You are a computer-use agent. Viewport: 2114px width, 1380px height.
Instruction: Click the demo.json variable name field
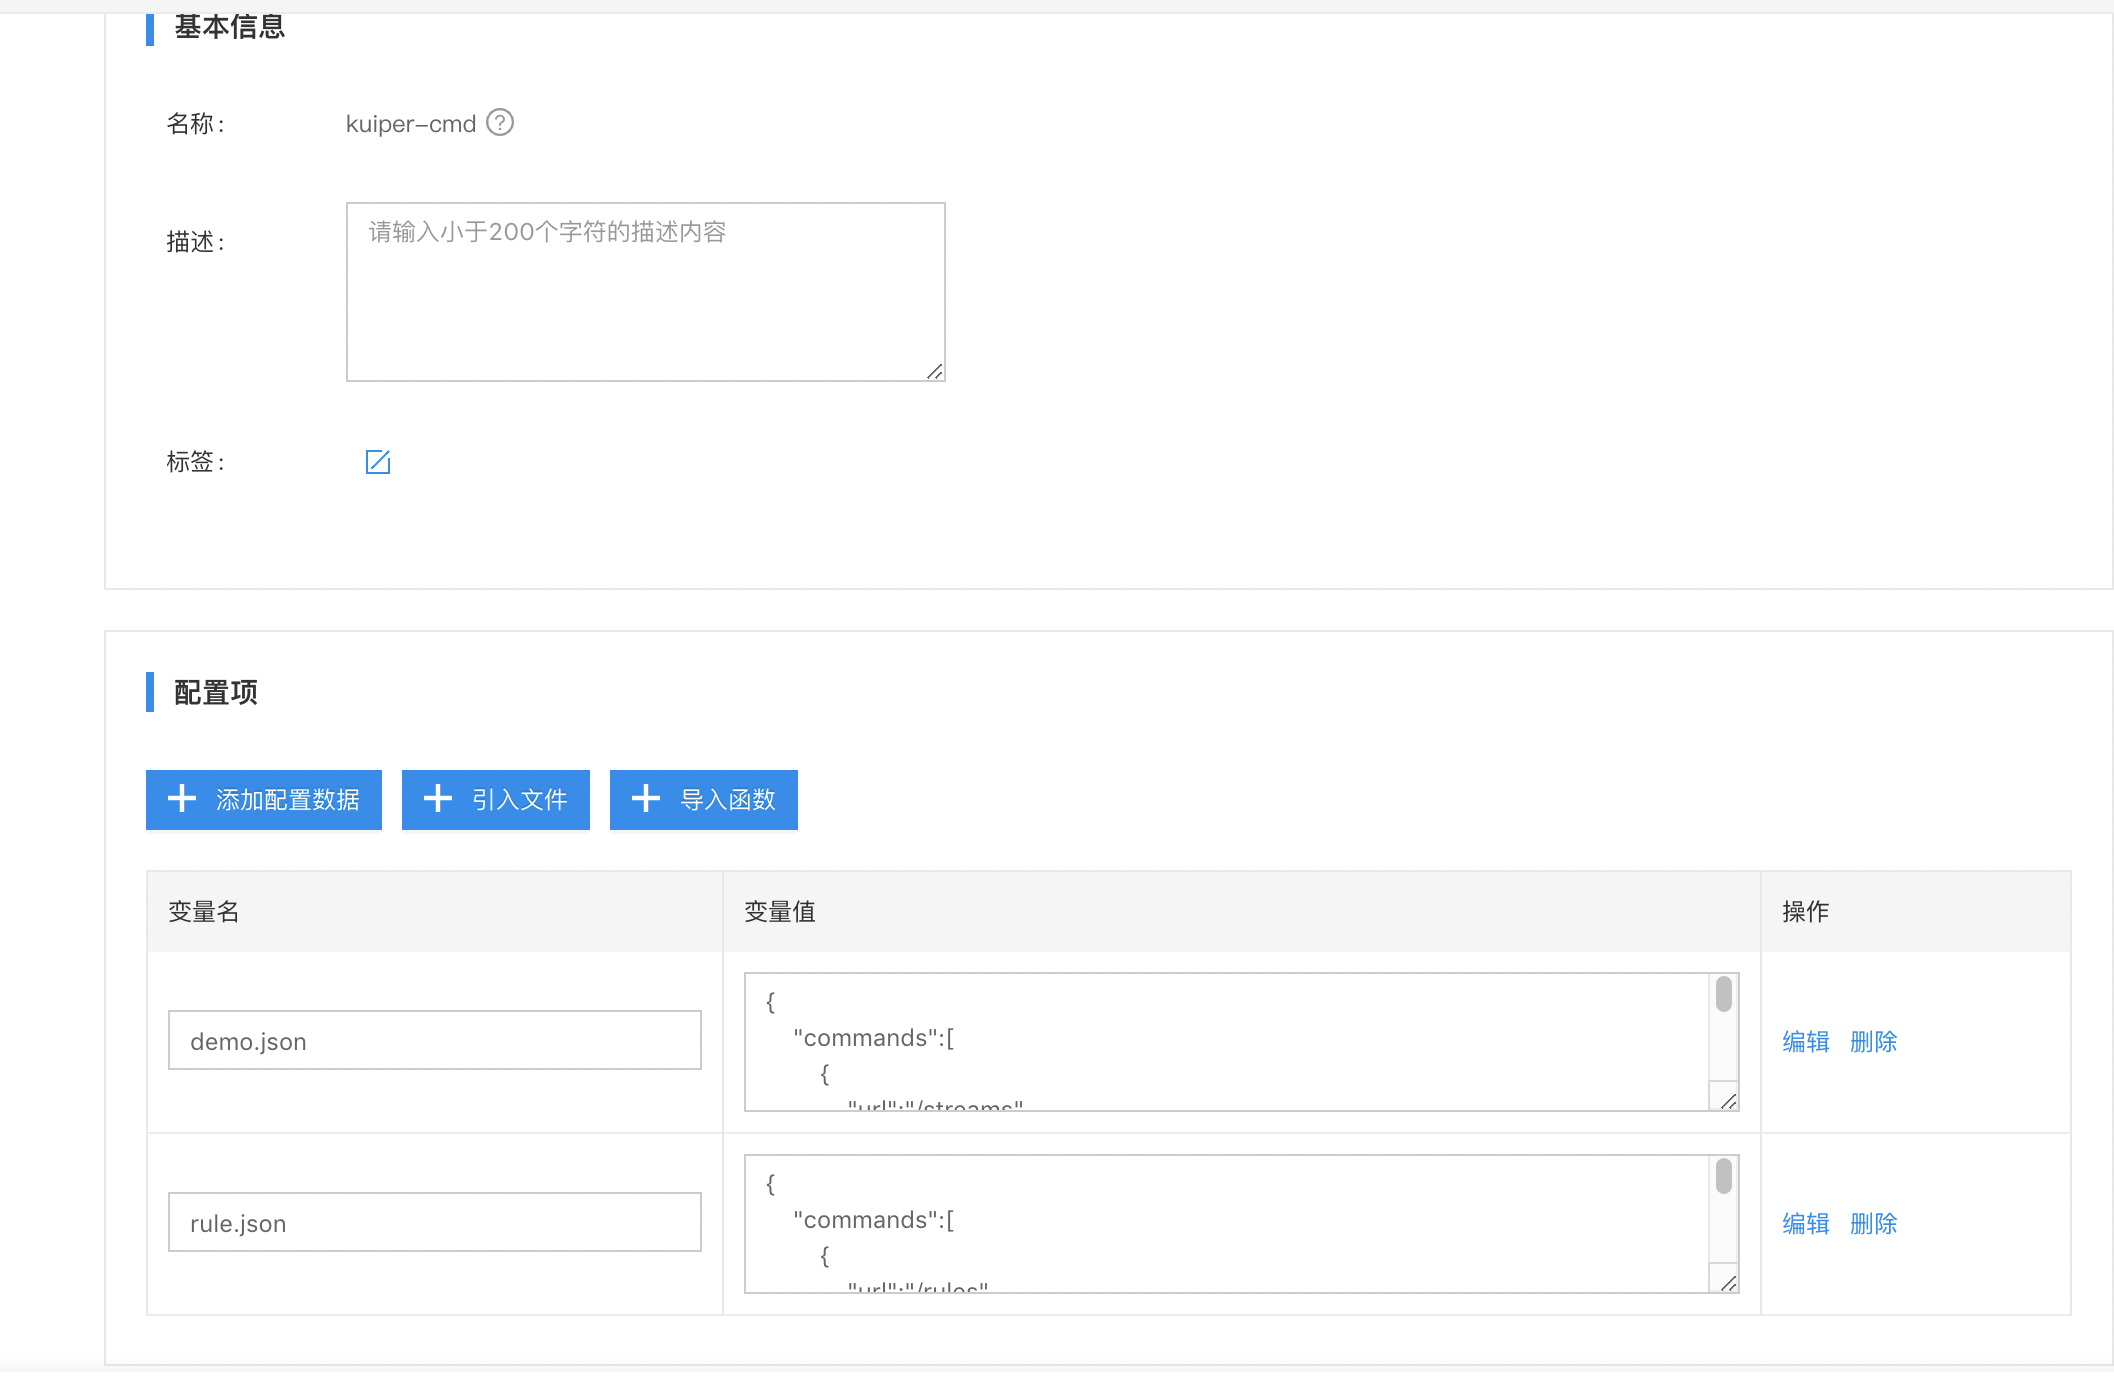coord(435,1040)
